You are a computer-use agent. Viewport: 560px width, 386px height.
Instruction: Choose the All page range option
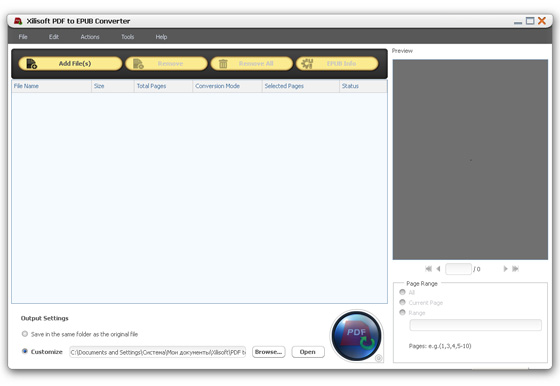(x=402, y=292)
